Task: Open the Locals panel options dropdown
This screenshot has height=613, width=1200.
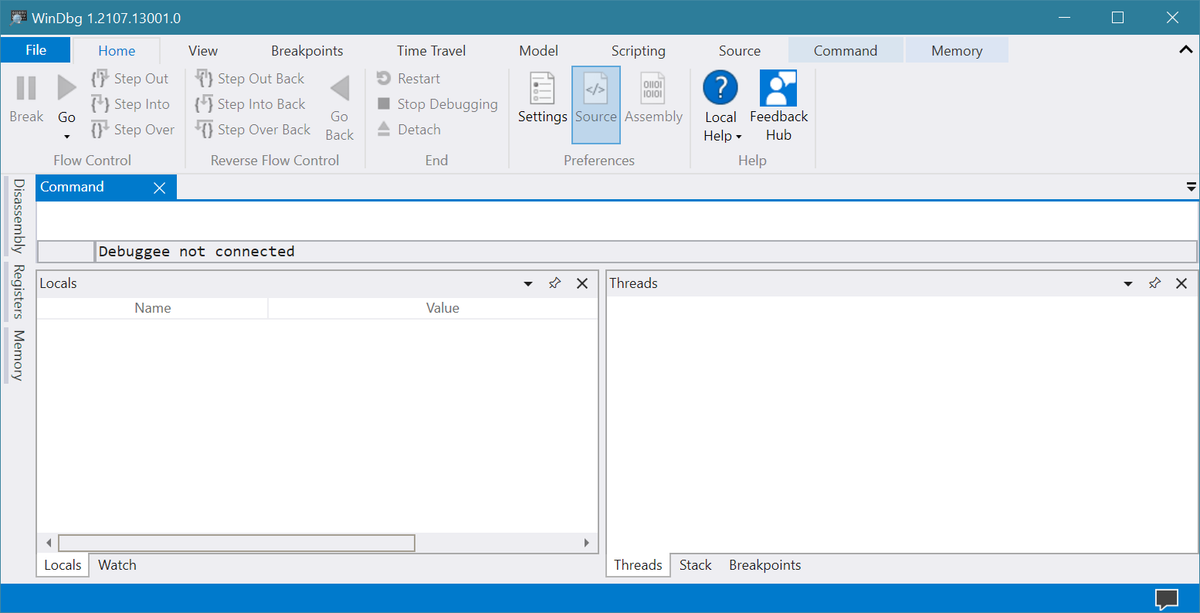Action: [x=528, y=284]
